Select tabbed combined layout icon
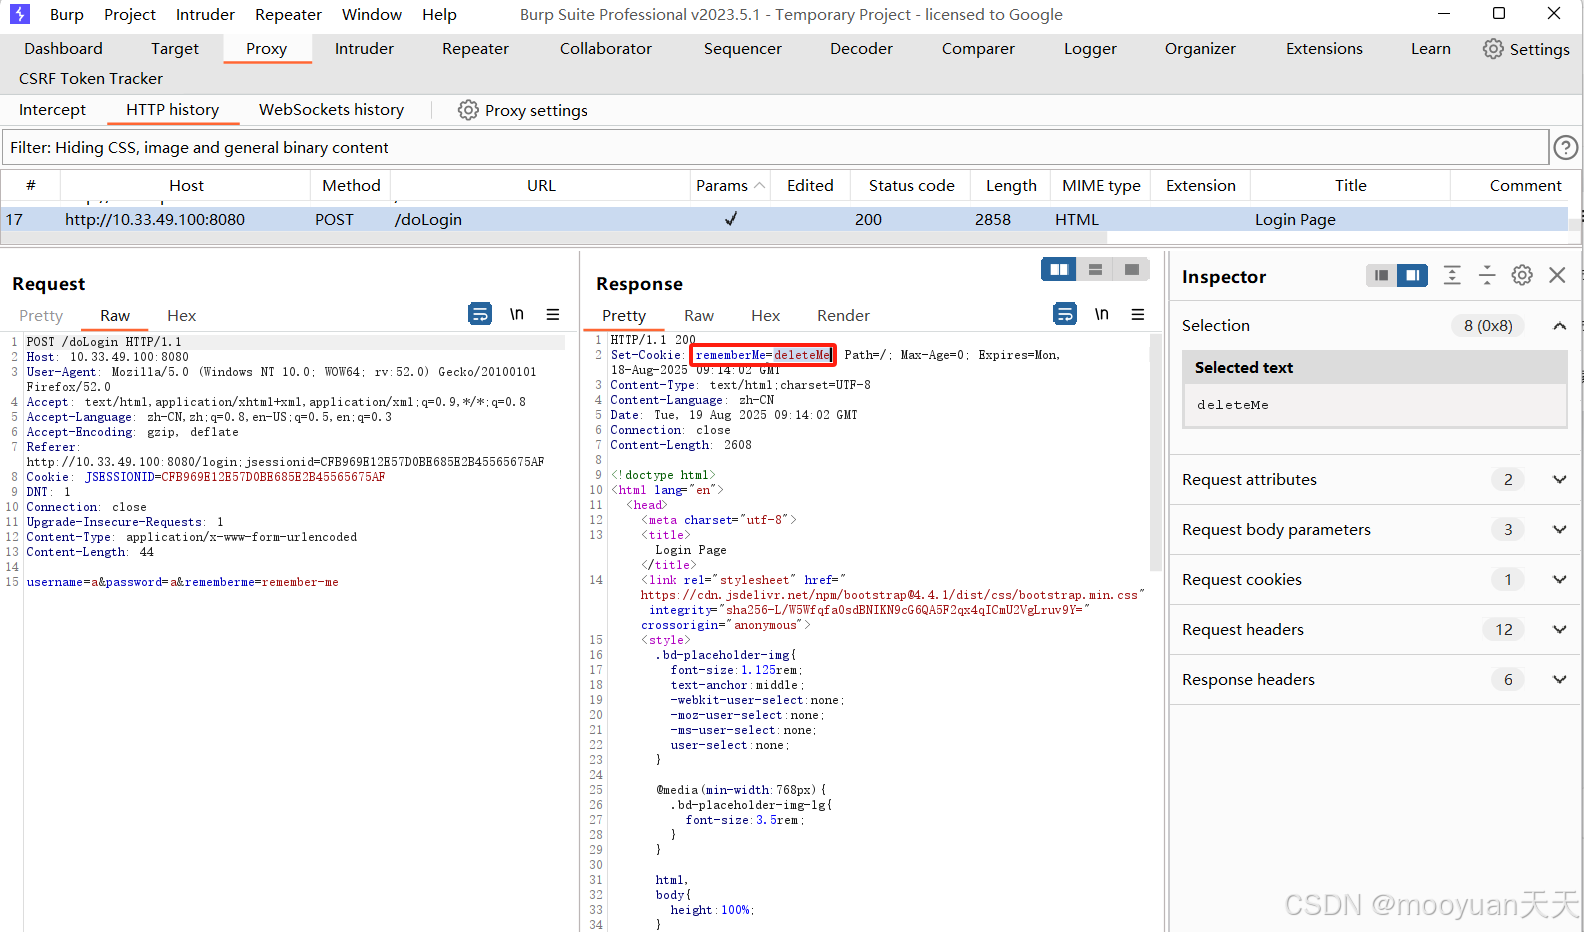Image resolution: width=1584 pixels, height=932 pixels. [x=1132, y=269]
